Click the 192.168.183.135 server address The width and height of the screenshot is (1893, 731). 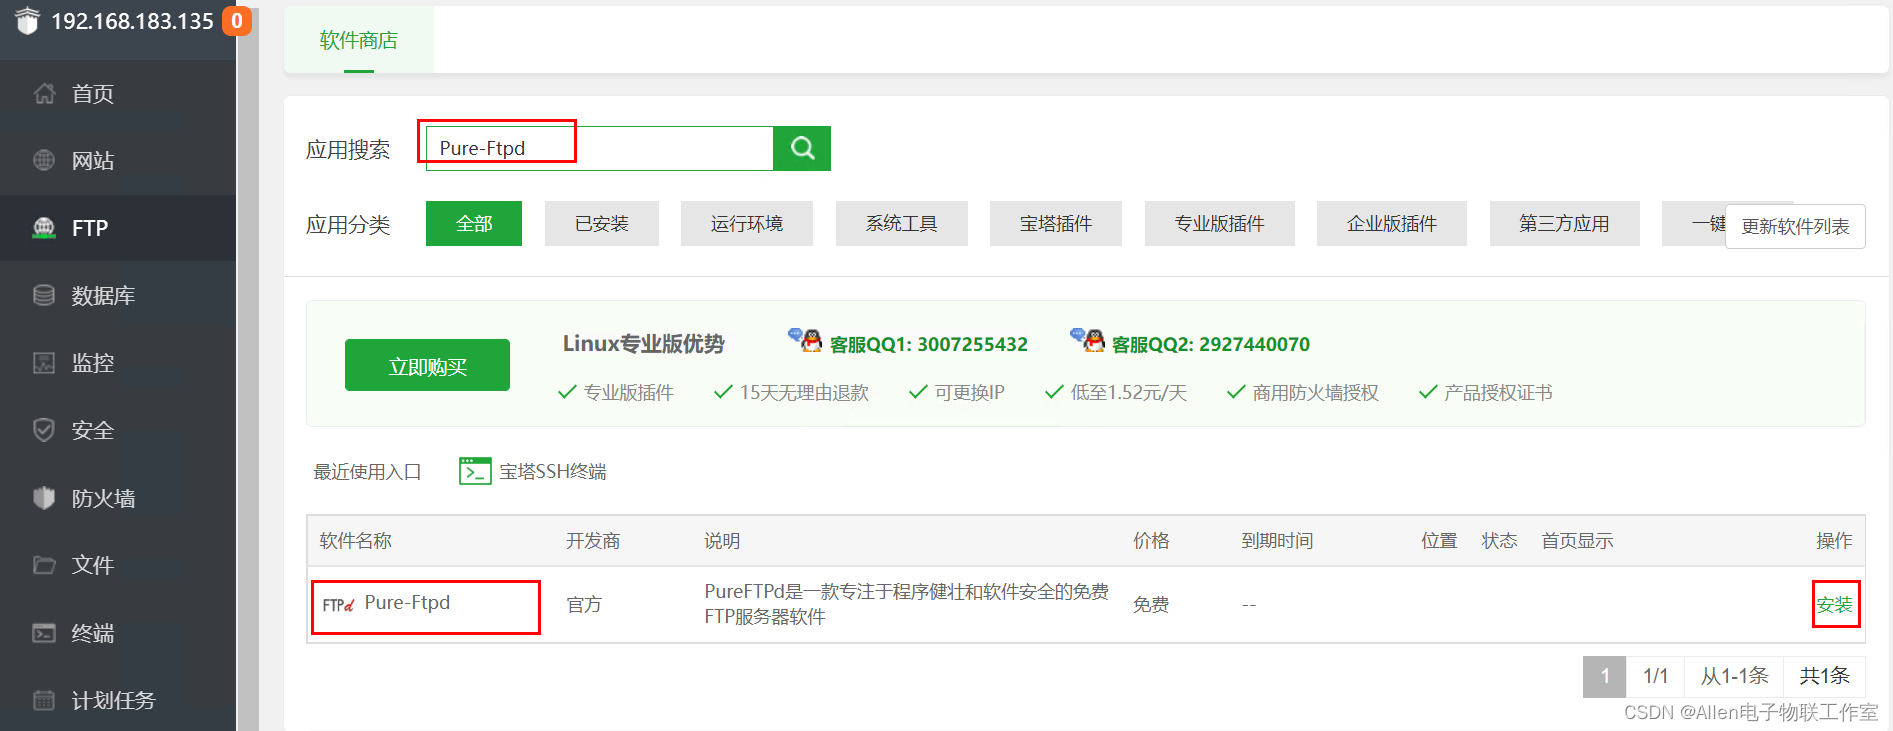133,21
